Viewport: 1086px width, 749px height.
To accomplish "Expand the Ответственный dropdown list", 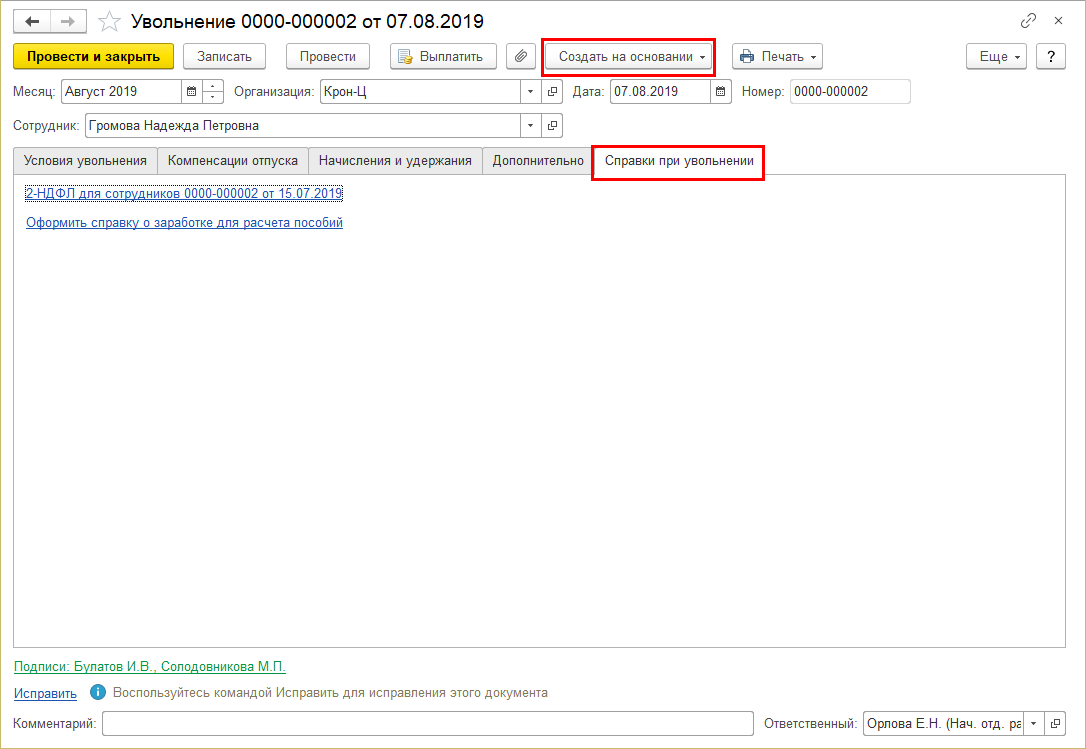I will (x=1033, y=723).
